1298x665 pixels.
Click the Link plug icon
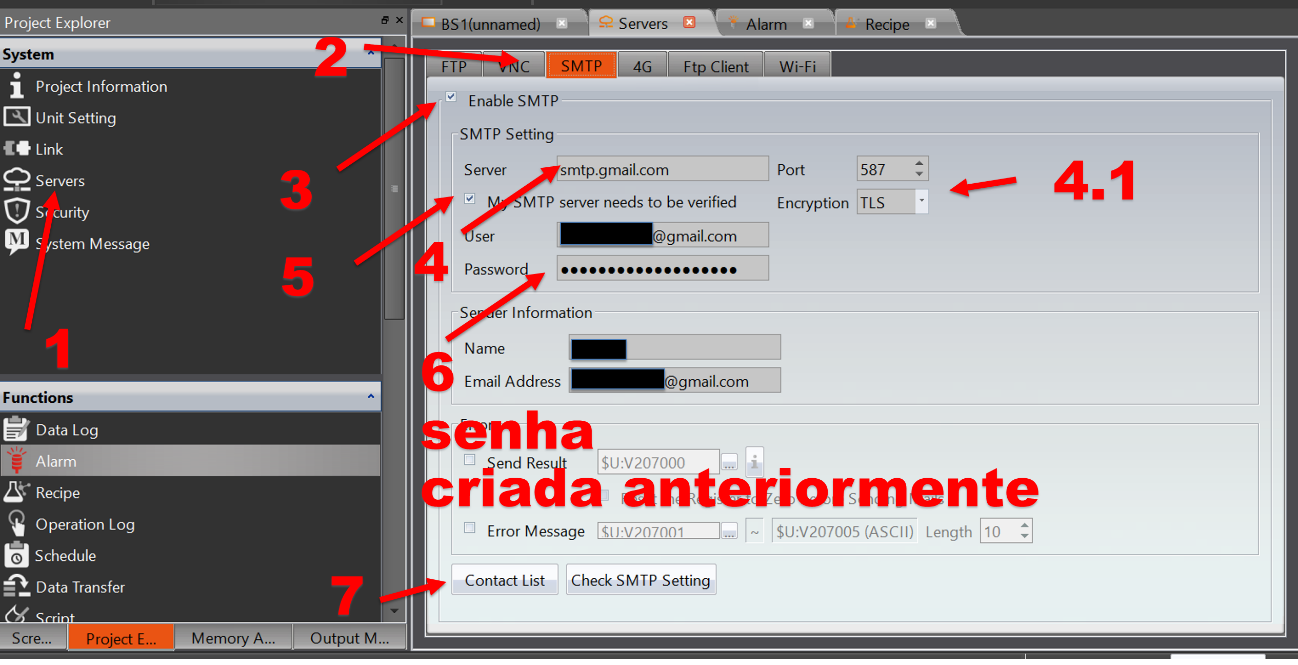(16, 149)
